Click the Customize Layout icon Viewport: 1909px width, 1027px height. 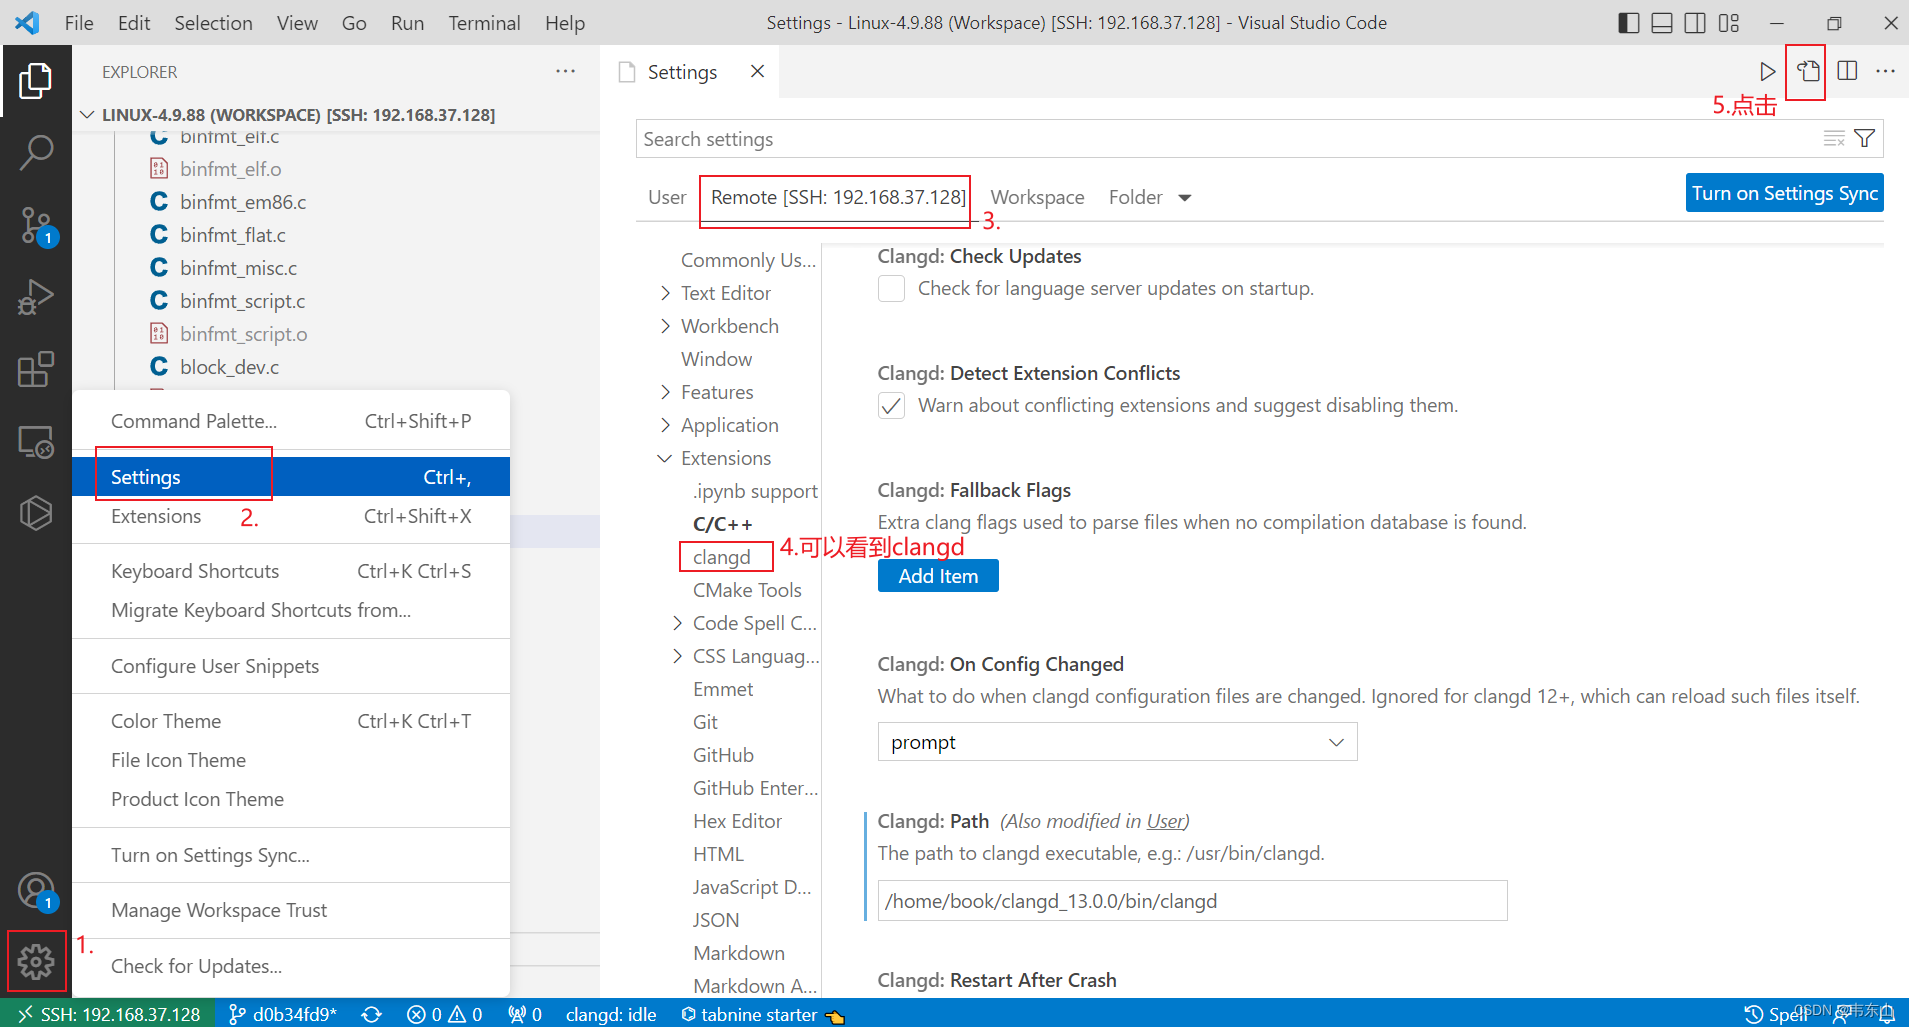1729,23
